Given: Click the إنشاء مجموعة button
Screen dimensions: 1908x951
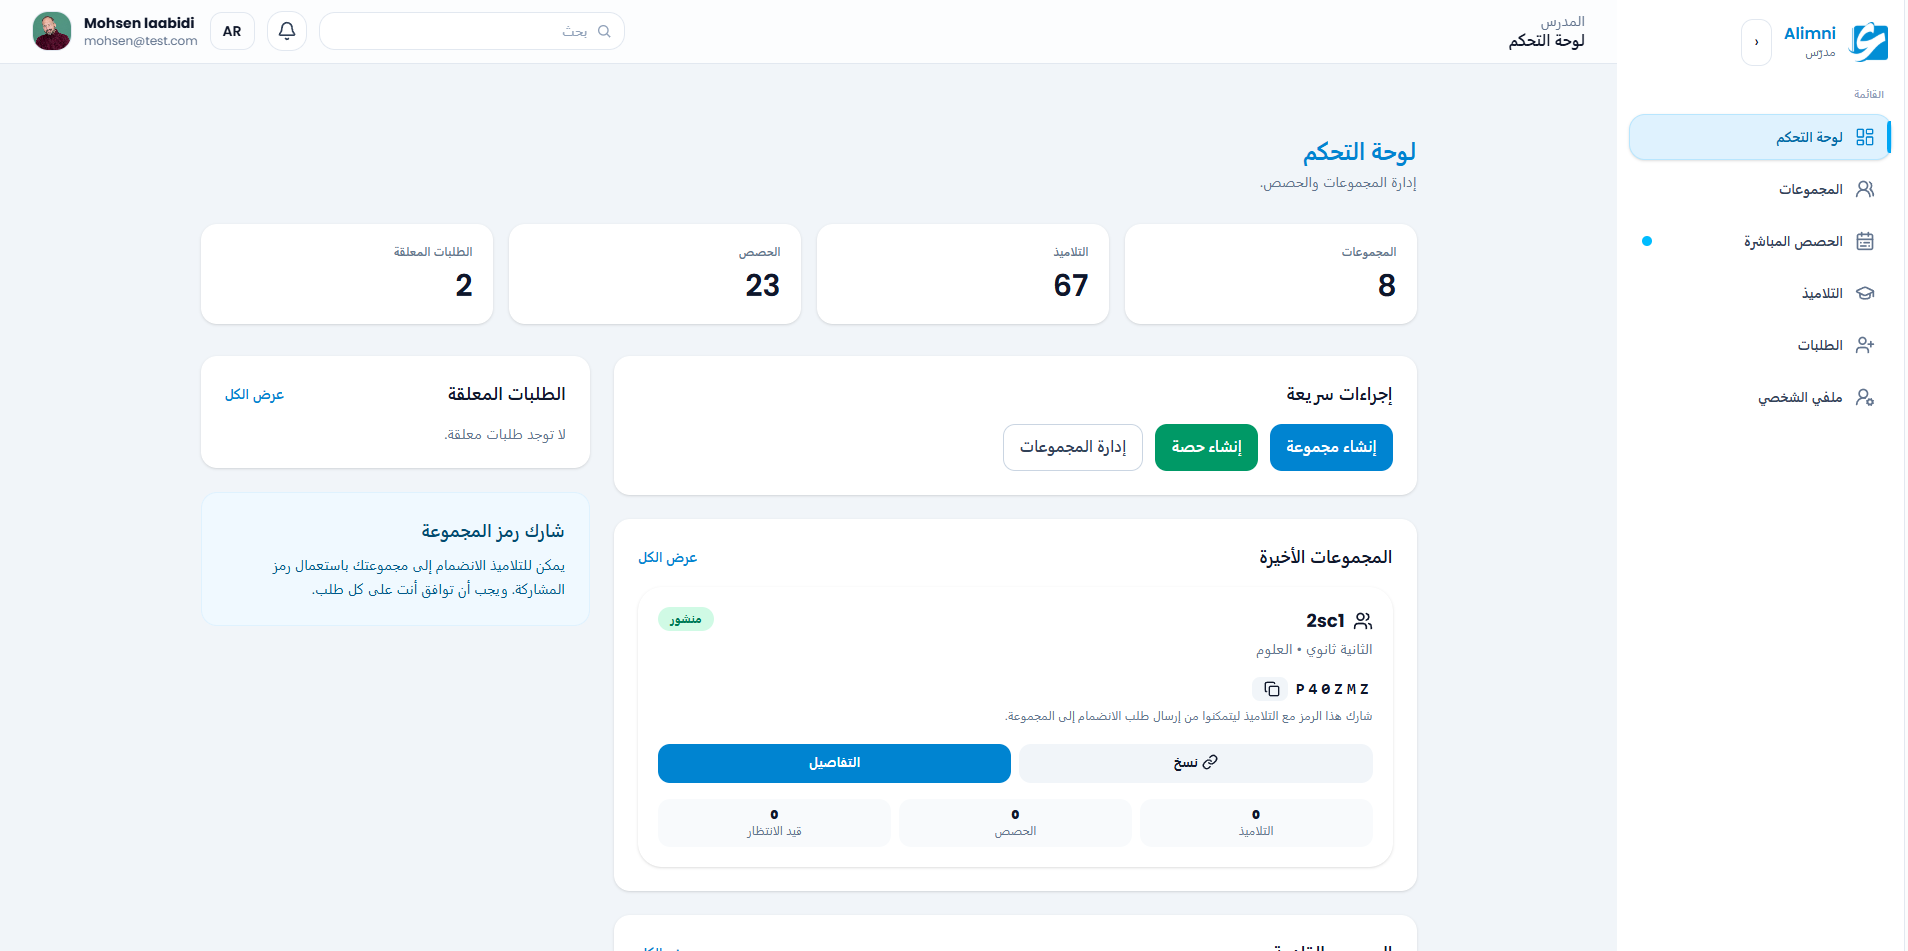Looking at the screenshot, I should coord(1331,447).
